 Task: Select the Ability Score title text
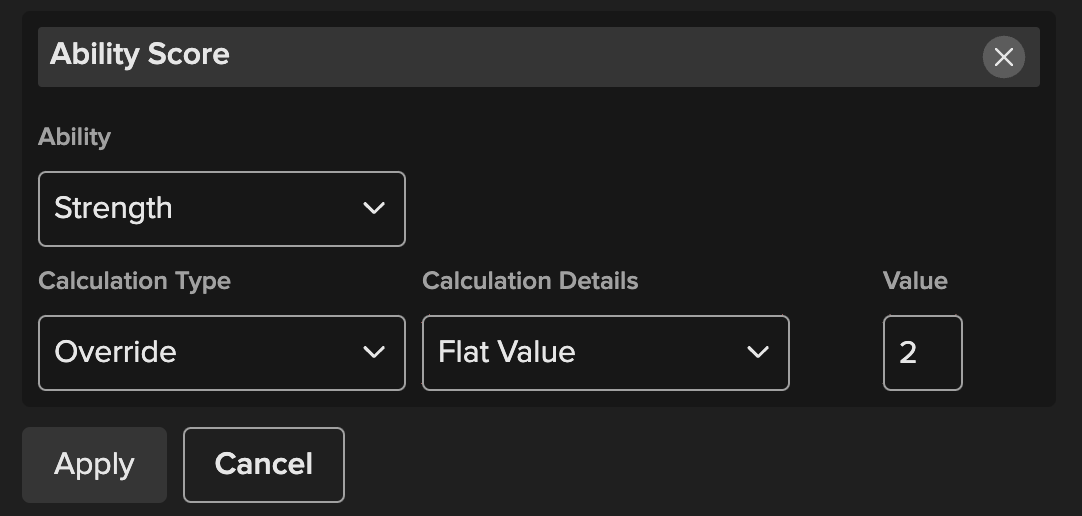point(140,54)
